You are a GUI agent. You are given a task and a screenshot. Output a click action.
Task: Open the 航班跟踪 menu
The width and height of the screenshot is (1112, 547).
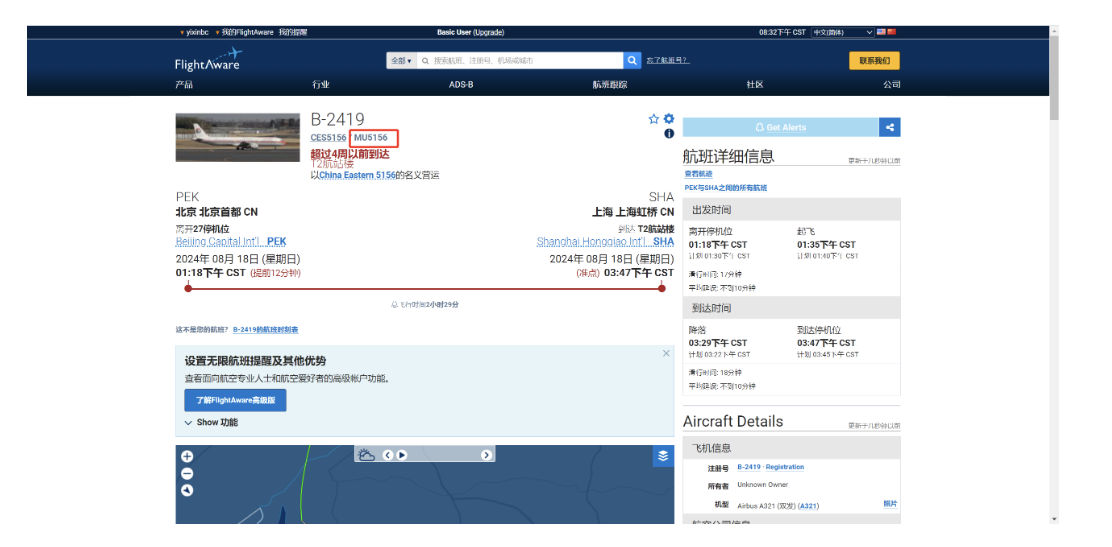pos(610,84)
